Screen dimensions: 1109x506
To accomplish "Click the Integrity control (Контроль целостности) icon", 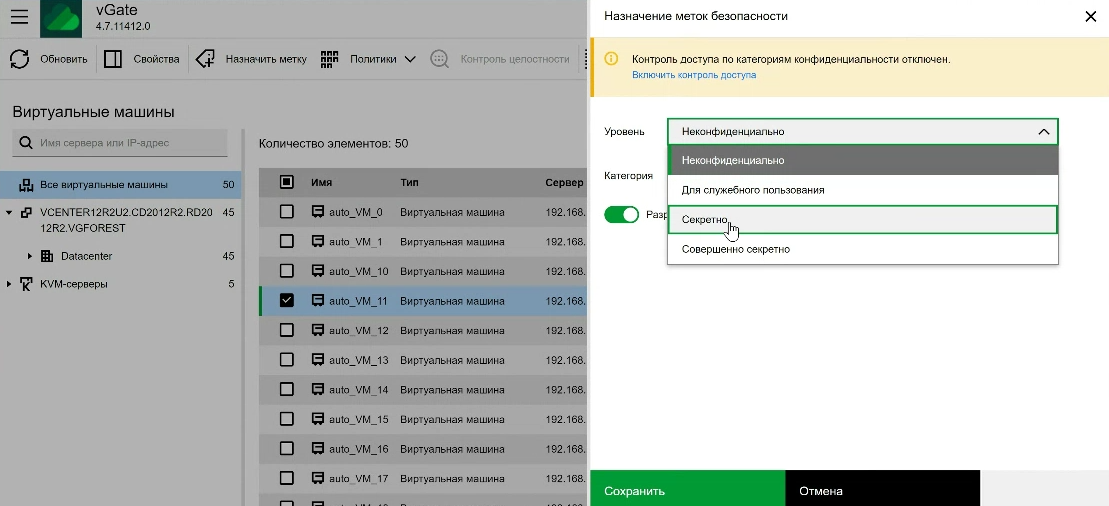I will point(440,59).
